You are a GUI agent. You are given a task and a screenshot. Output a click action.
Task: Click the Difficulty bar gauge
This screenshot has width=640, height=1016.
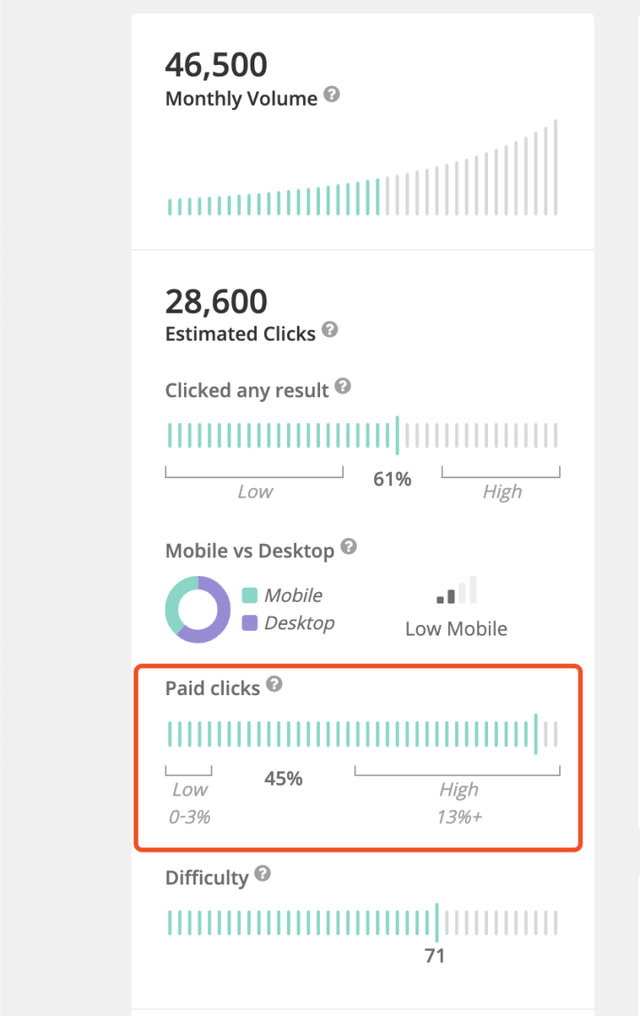tap(362, 922)
